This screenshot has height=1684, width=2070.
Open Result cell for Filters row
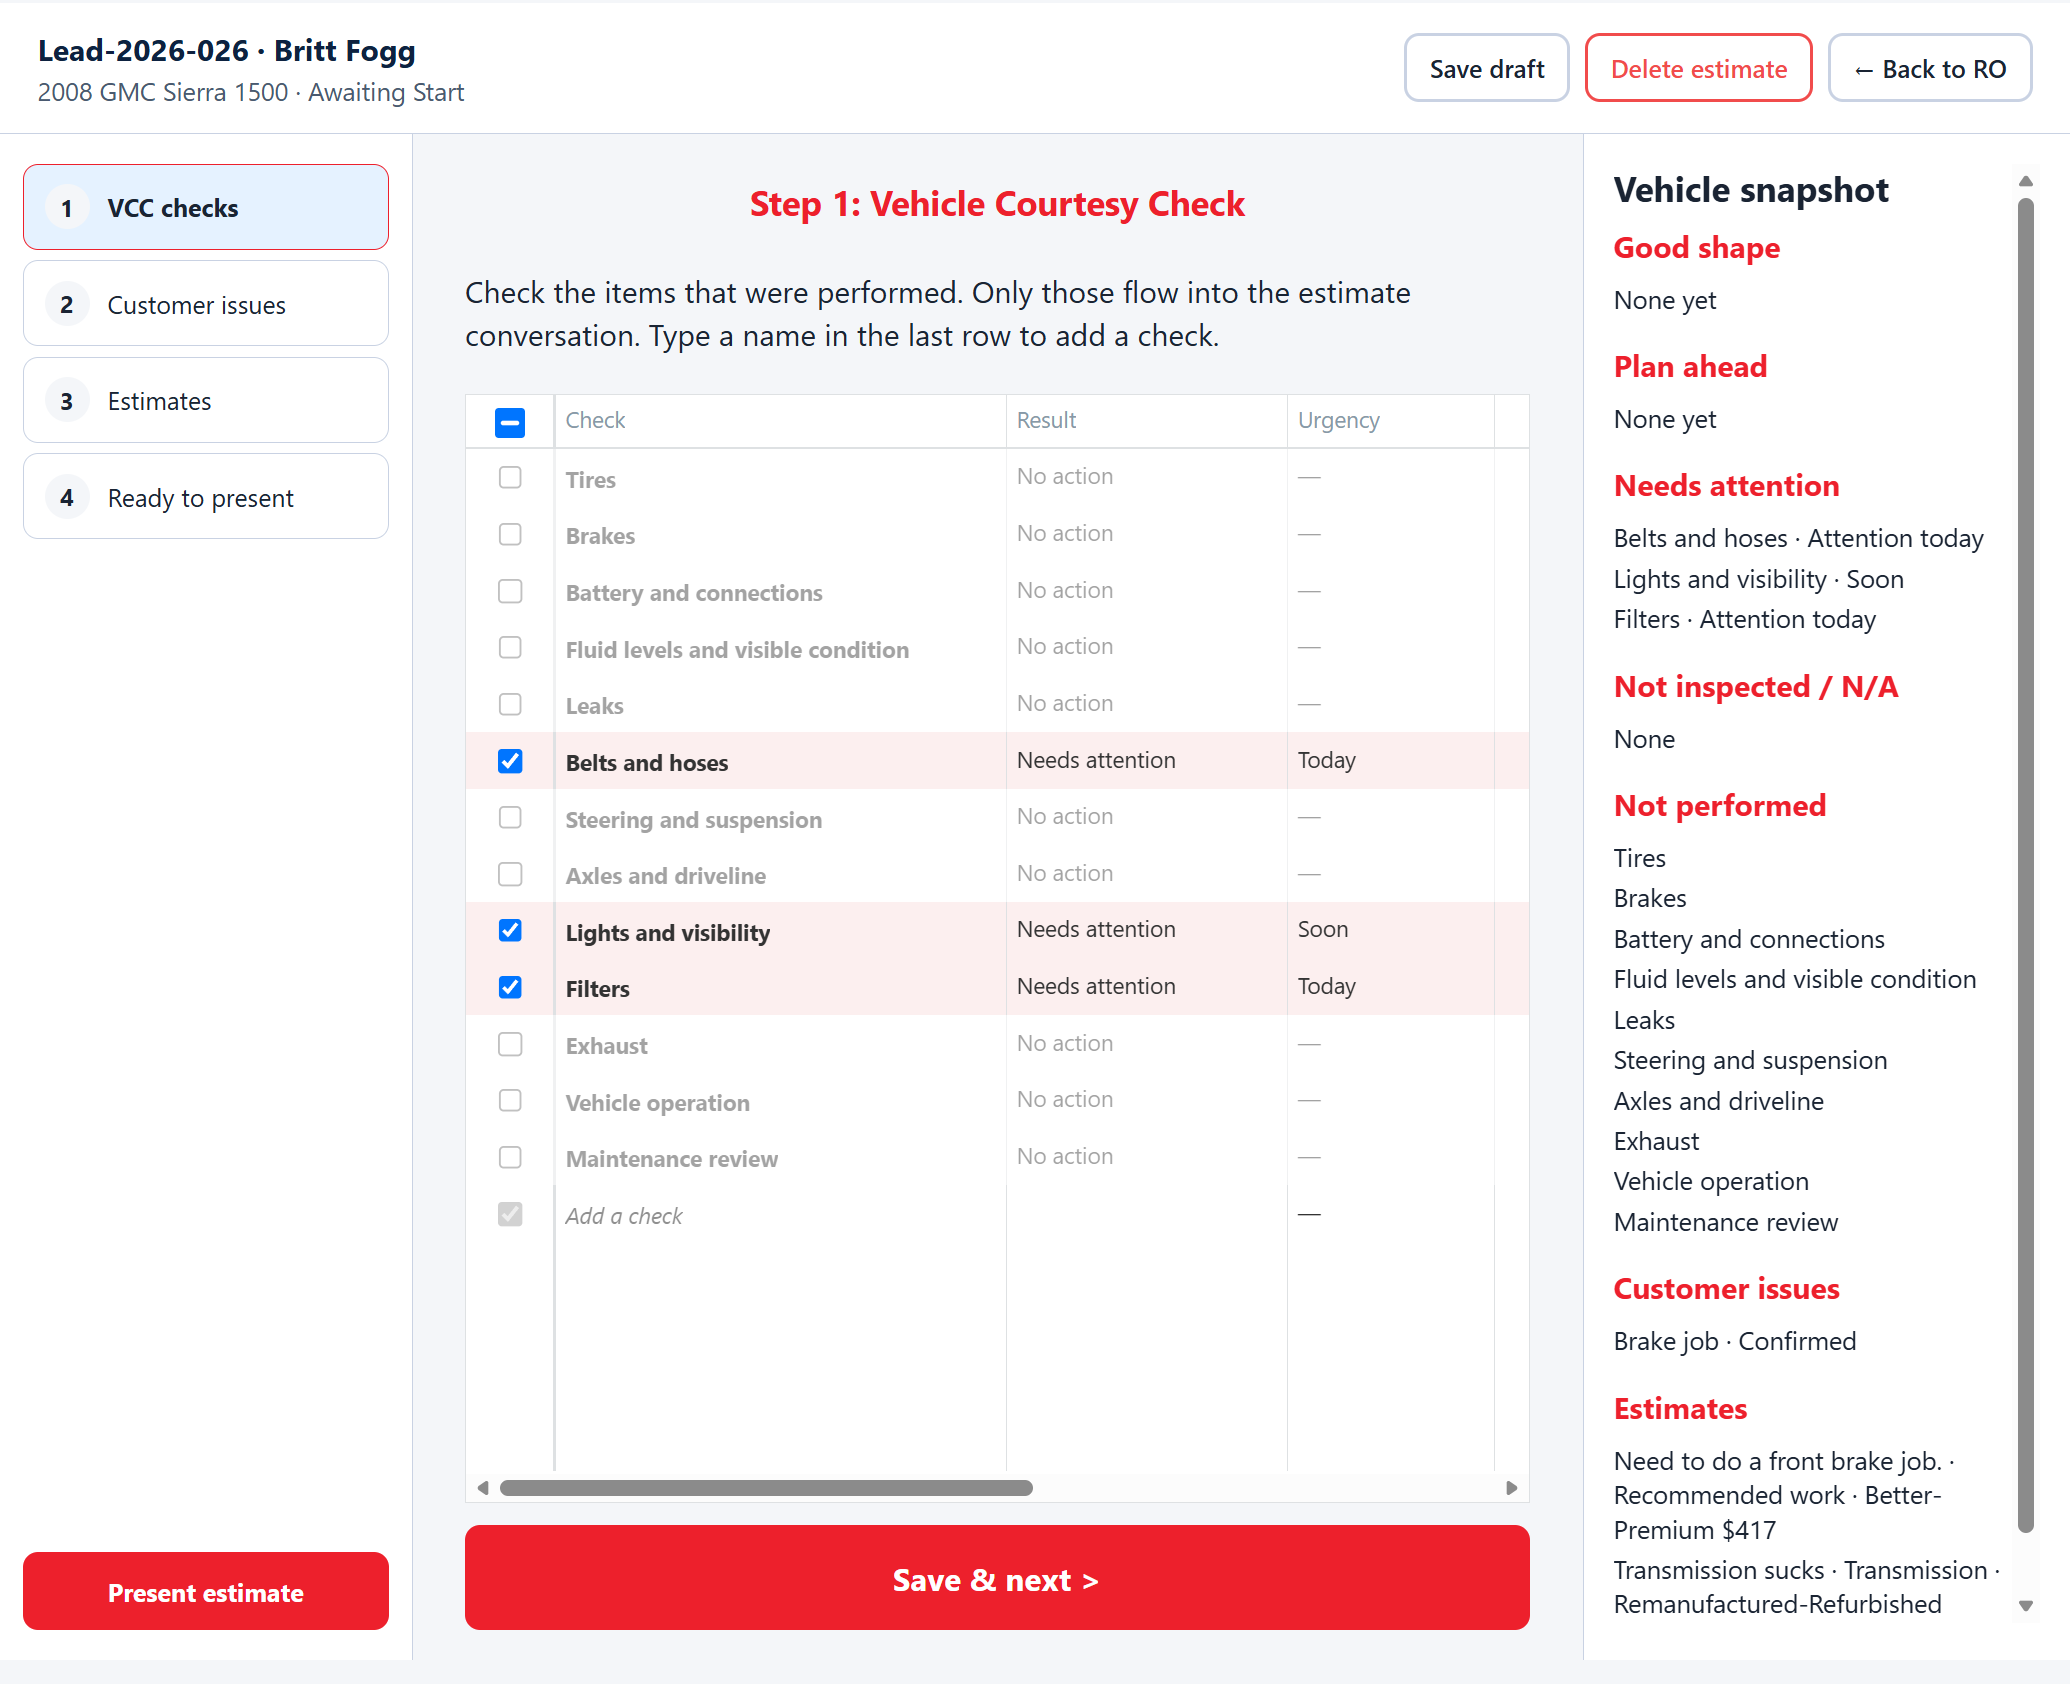(1146, 986)
